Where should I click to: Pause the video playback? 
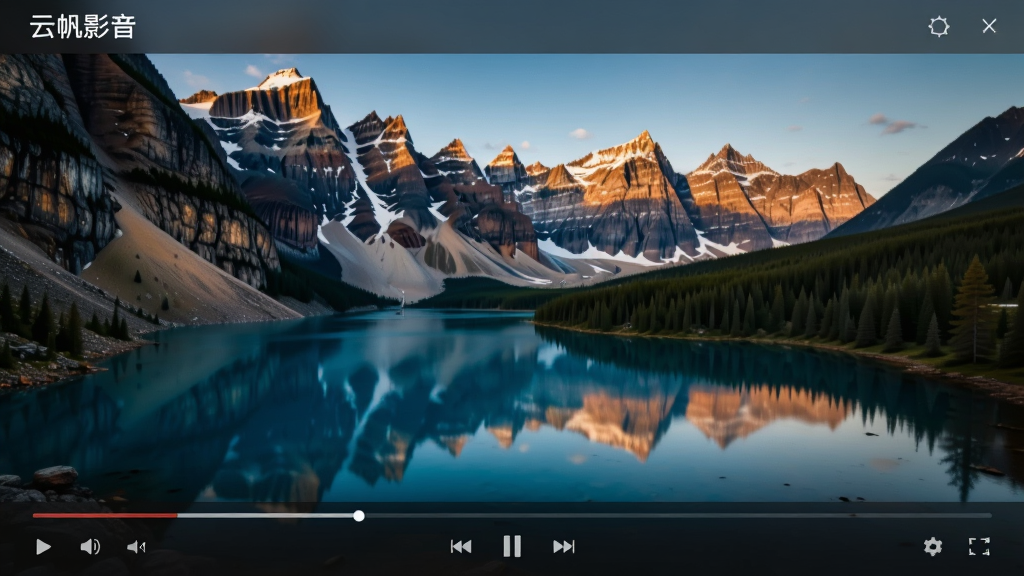click(512, 546)
